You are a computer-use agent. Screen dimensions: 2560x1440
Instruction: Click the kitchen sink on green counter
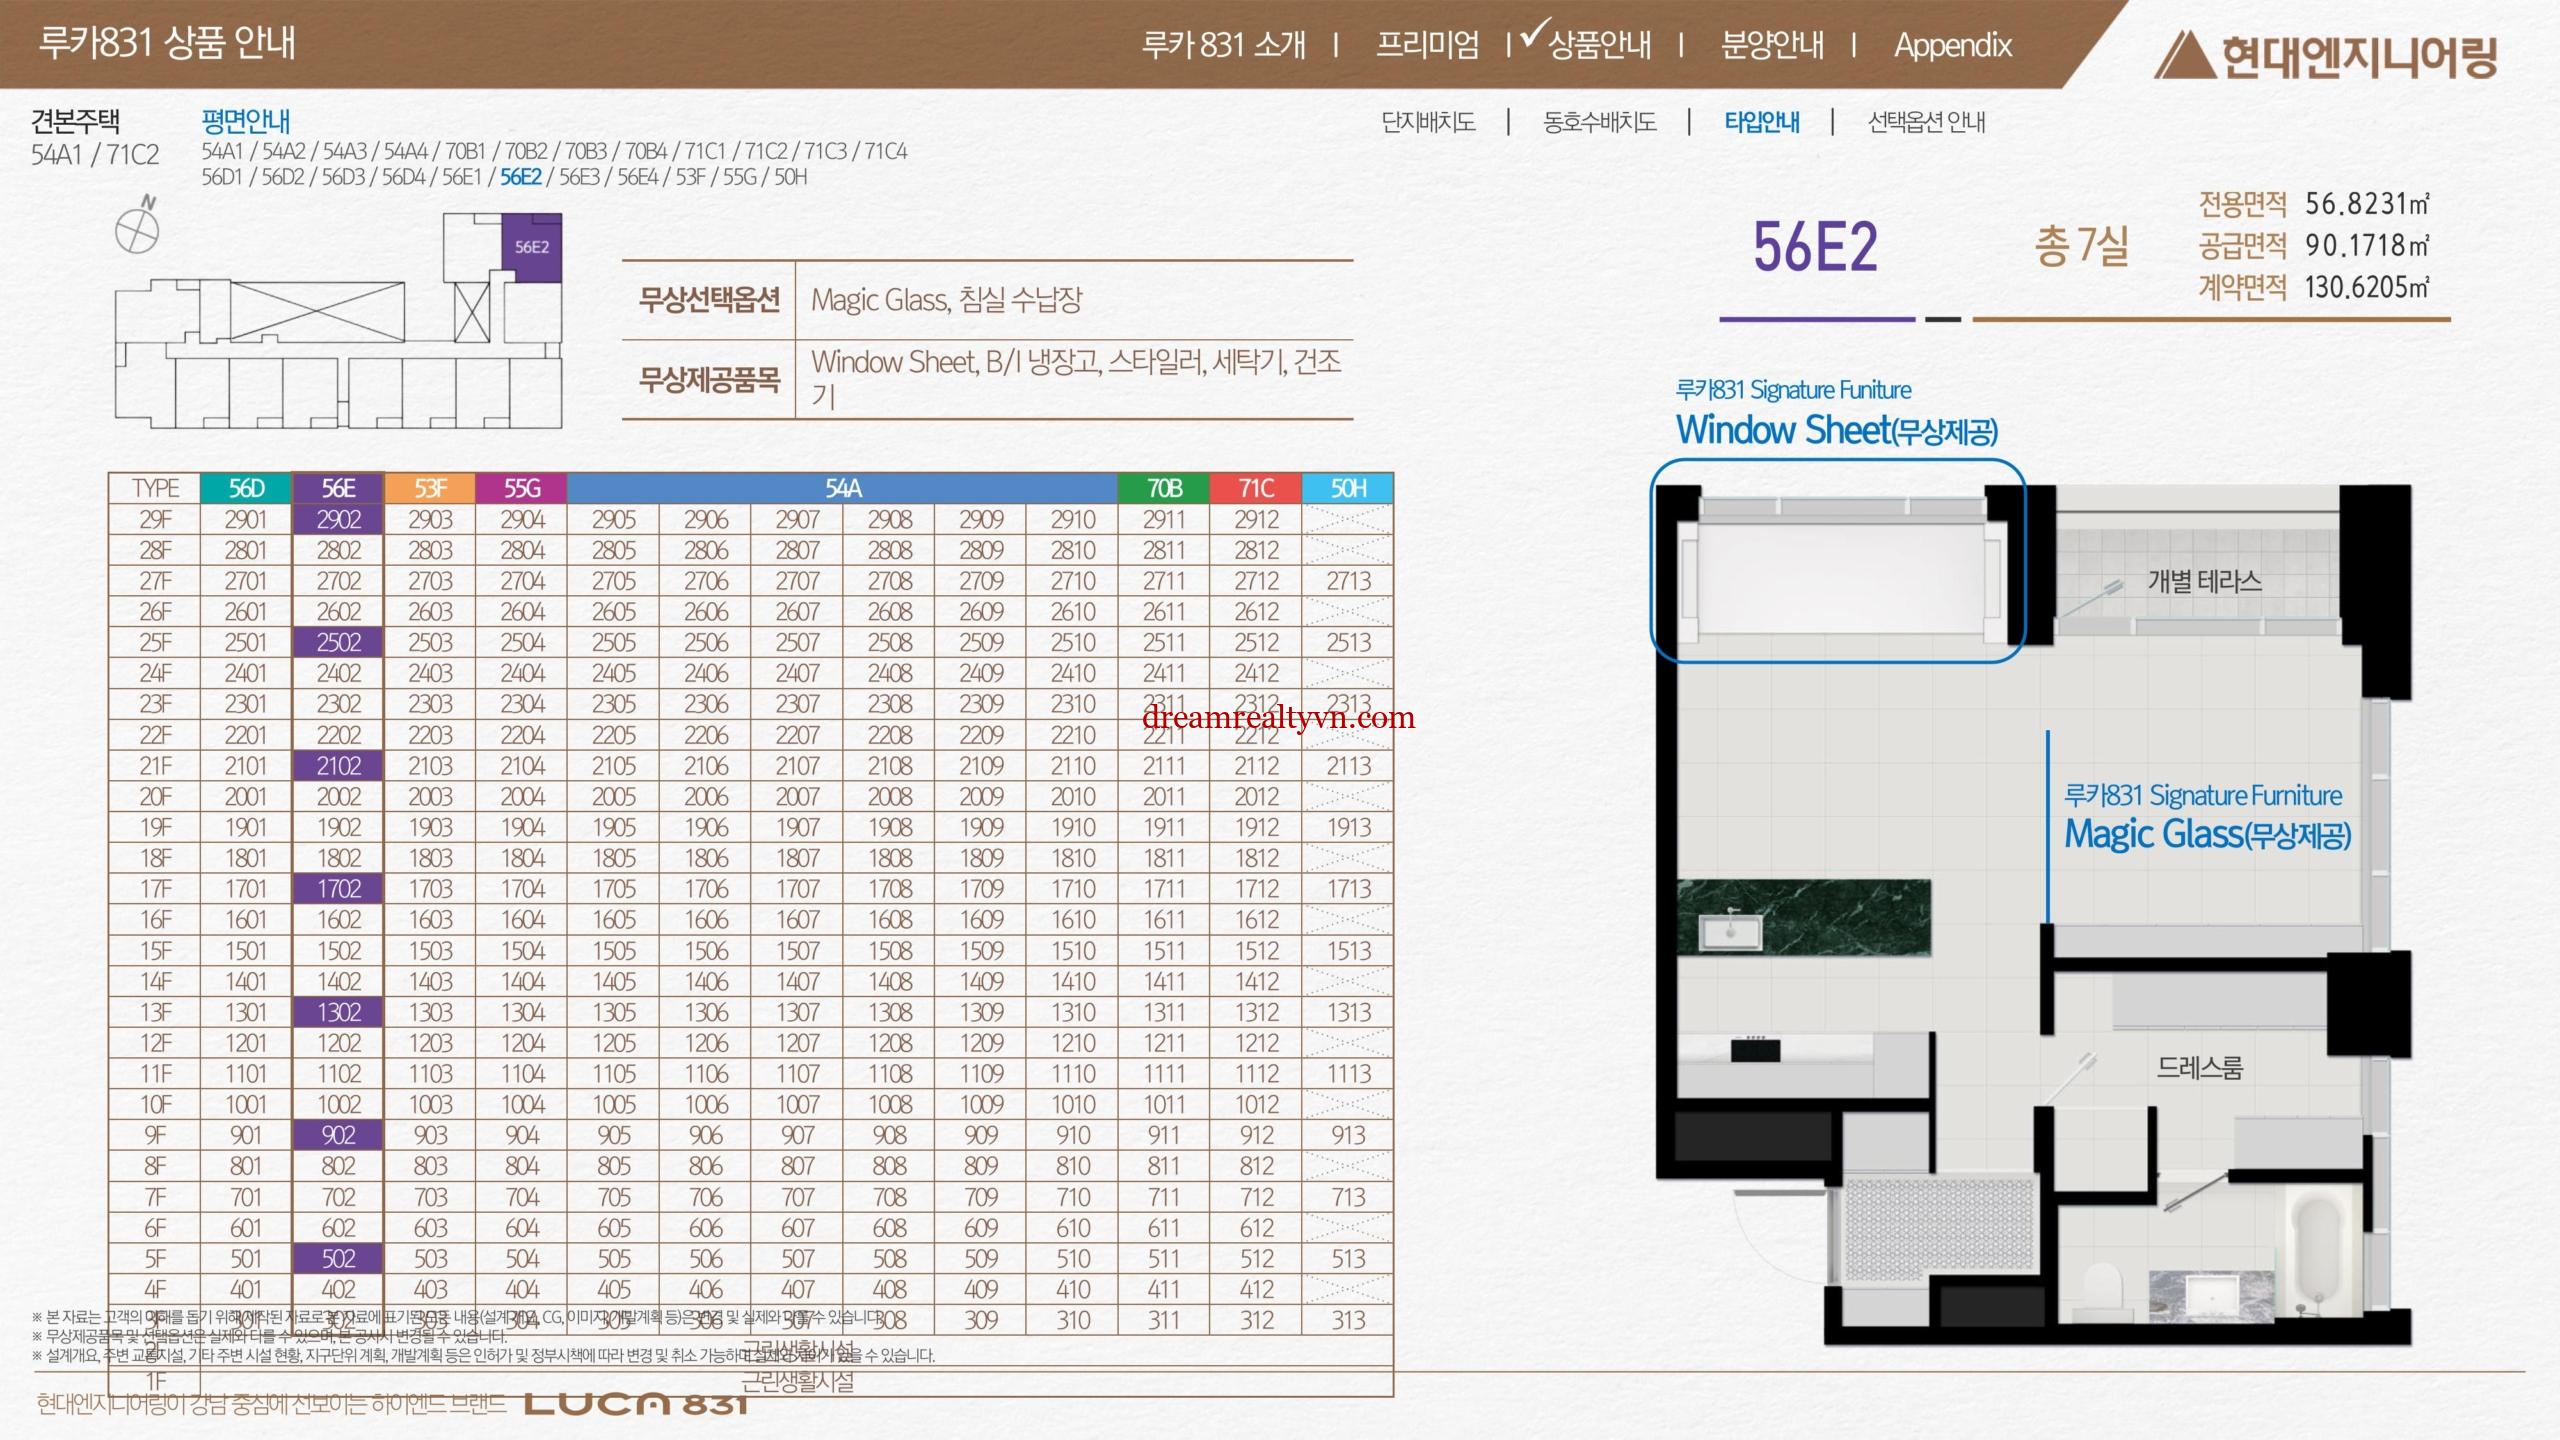point(1731,931)
